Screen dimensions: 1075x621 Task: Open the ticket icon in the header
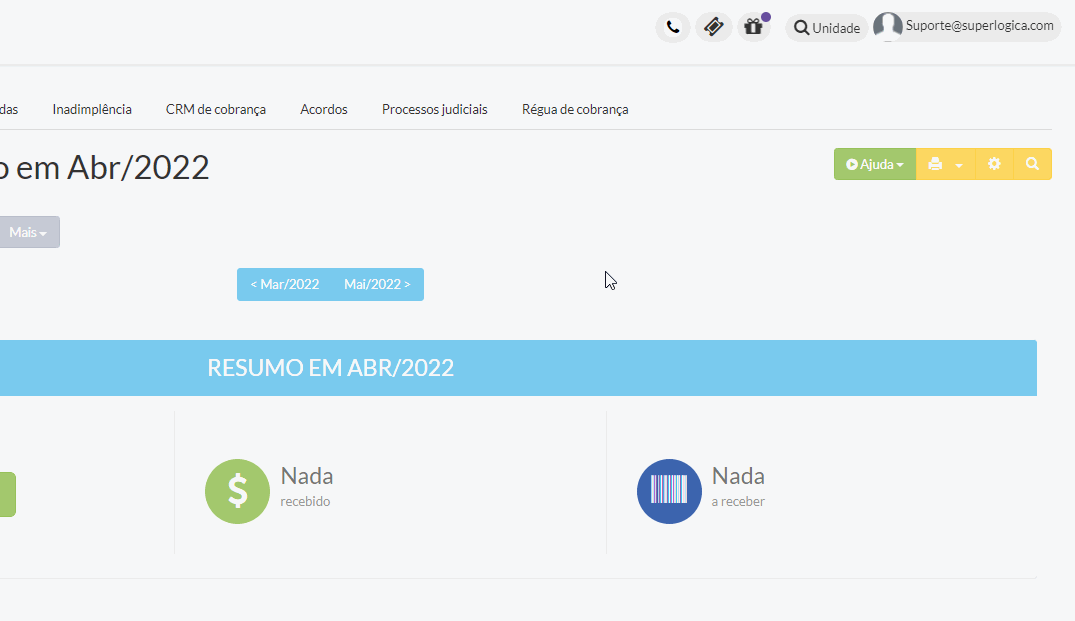[x=713, y=27]
